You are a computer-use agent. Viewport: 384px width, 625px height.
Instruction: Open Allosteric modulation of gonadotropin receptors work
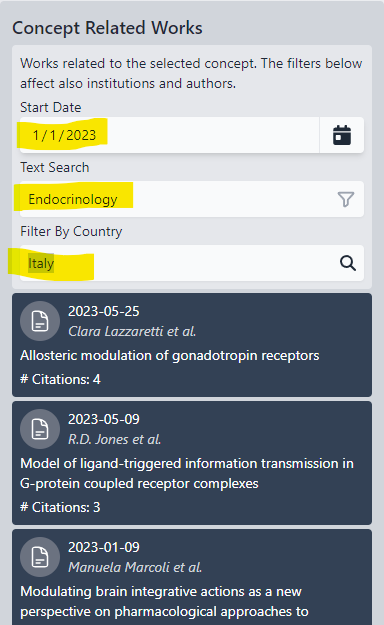[x=169, y=355]
